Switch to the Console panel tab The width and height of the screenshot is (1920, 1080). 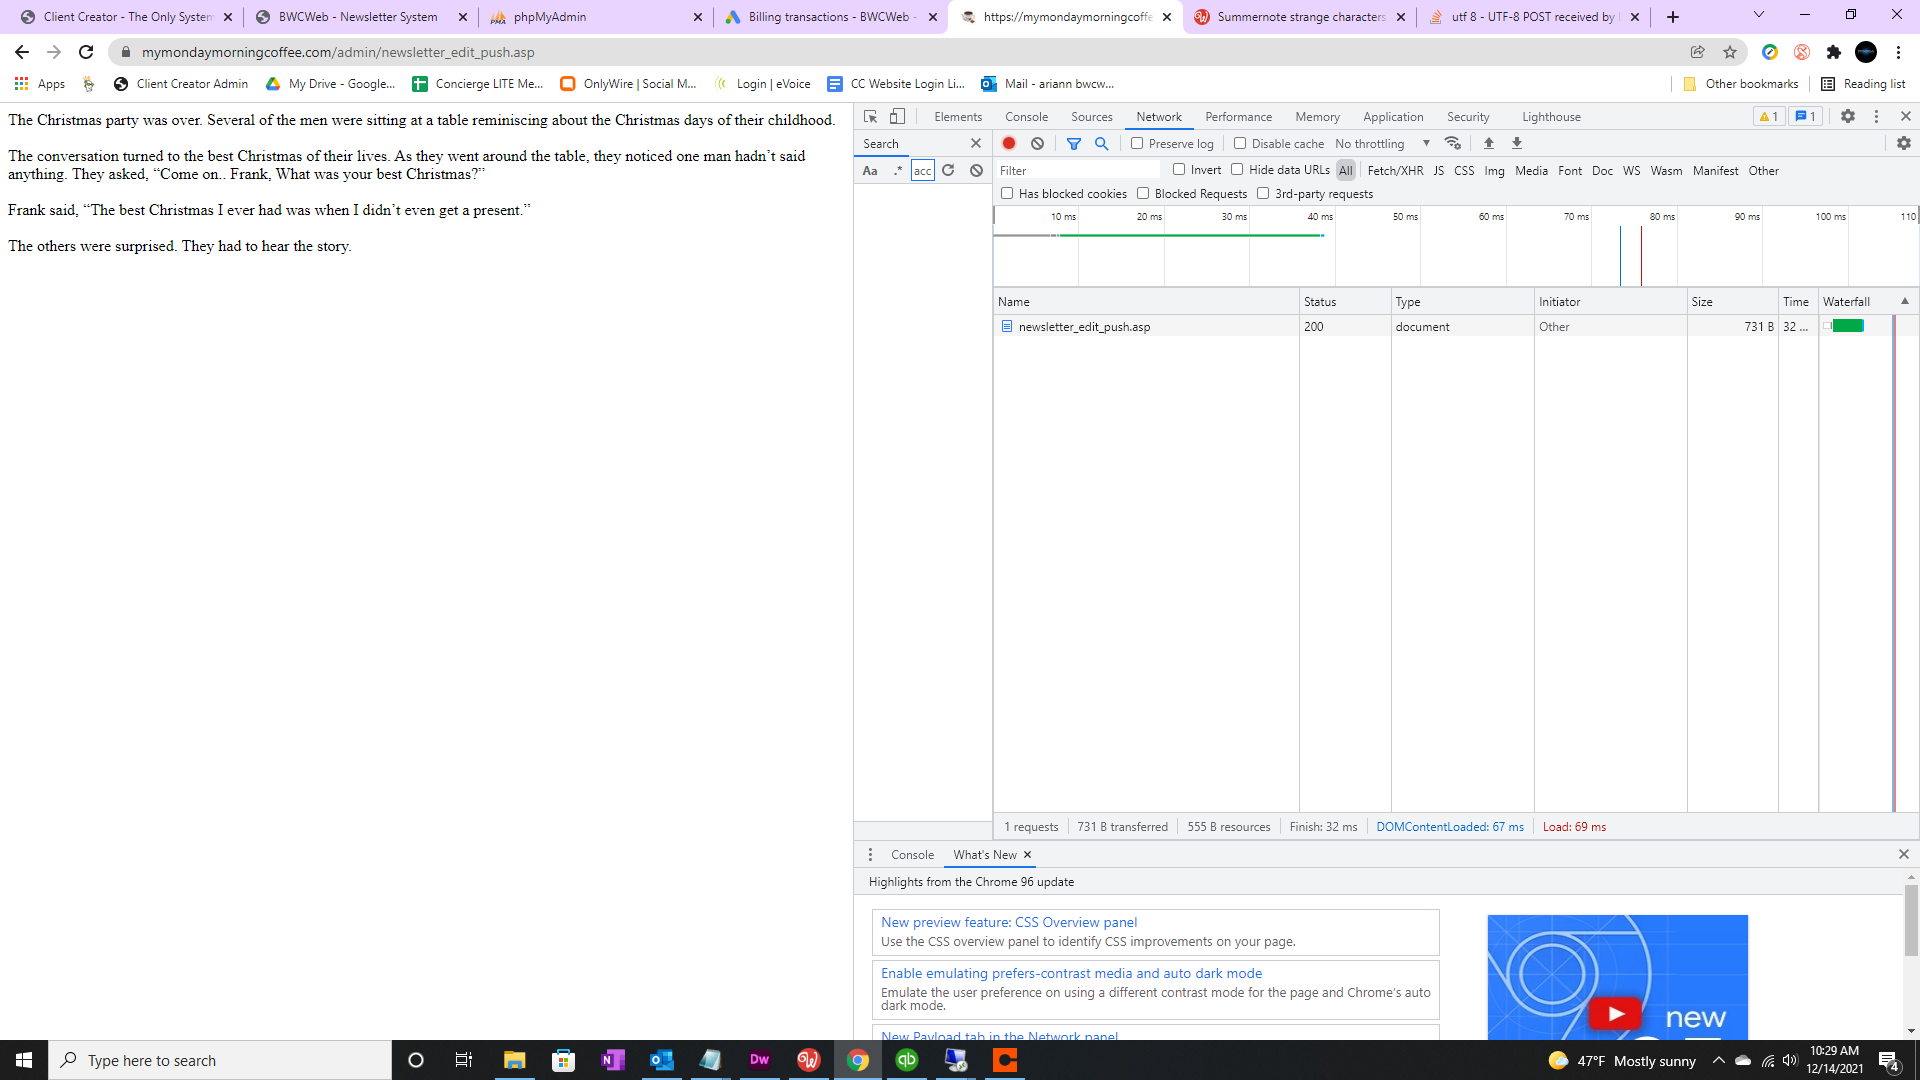click(1027, 117)
